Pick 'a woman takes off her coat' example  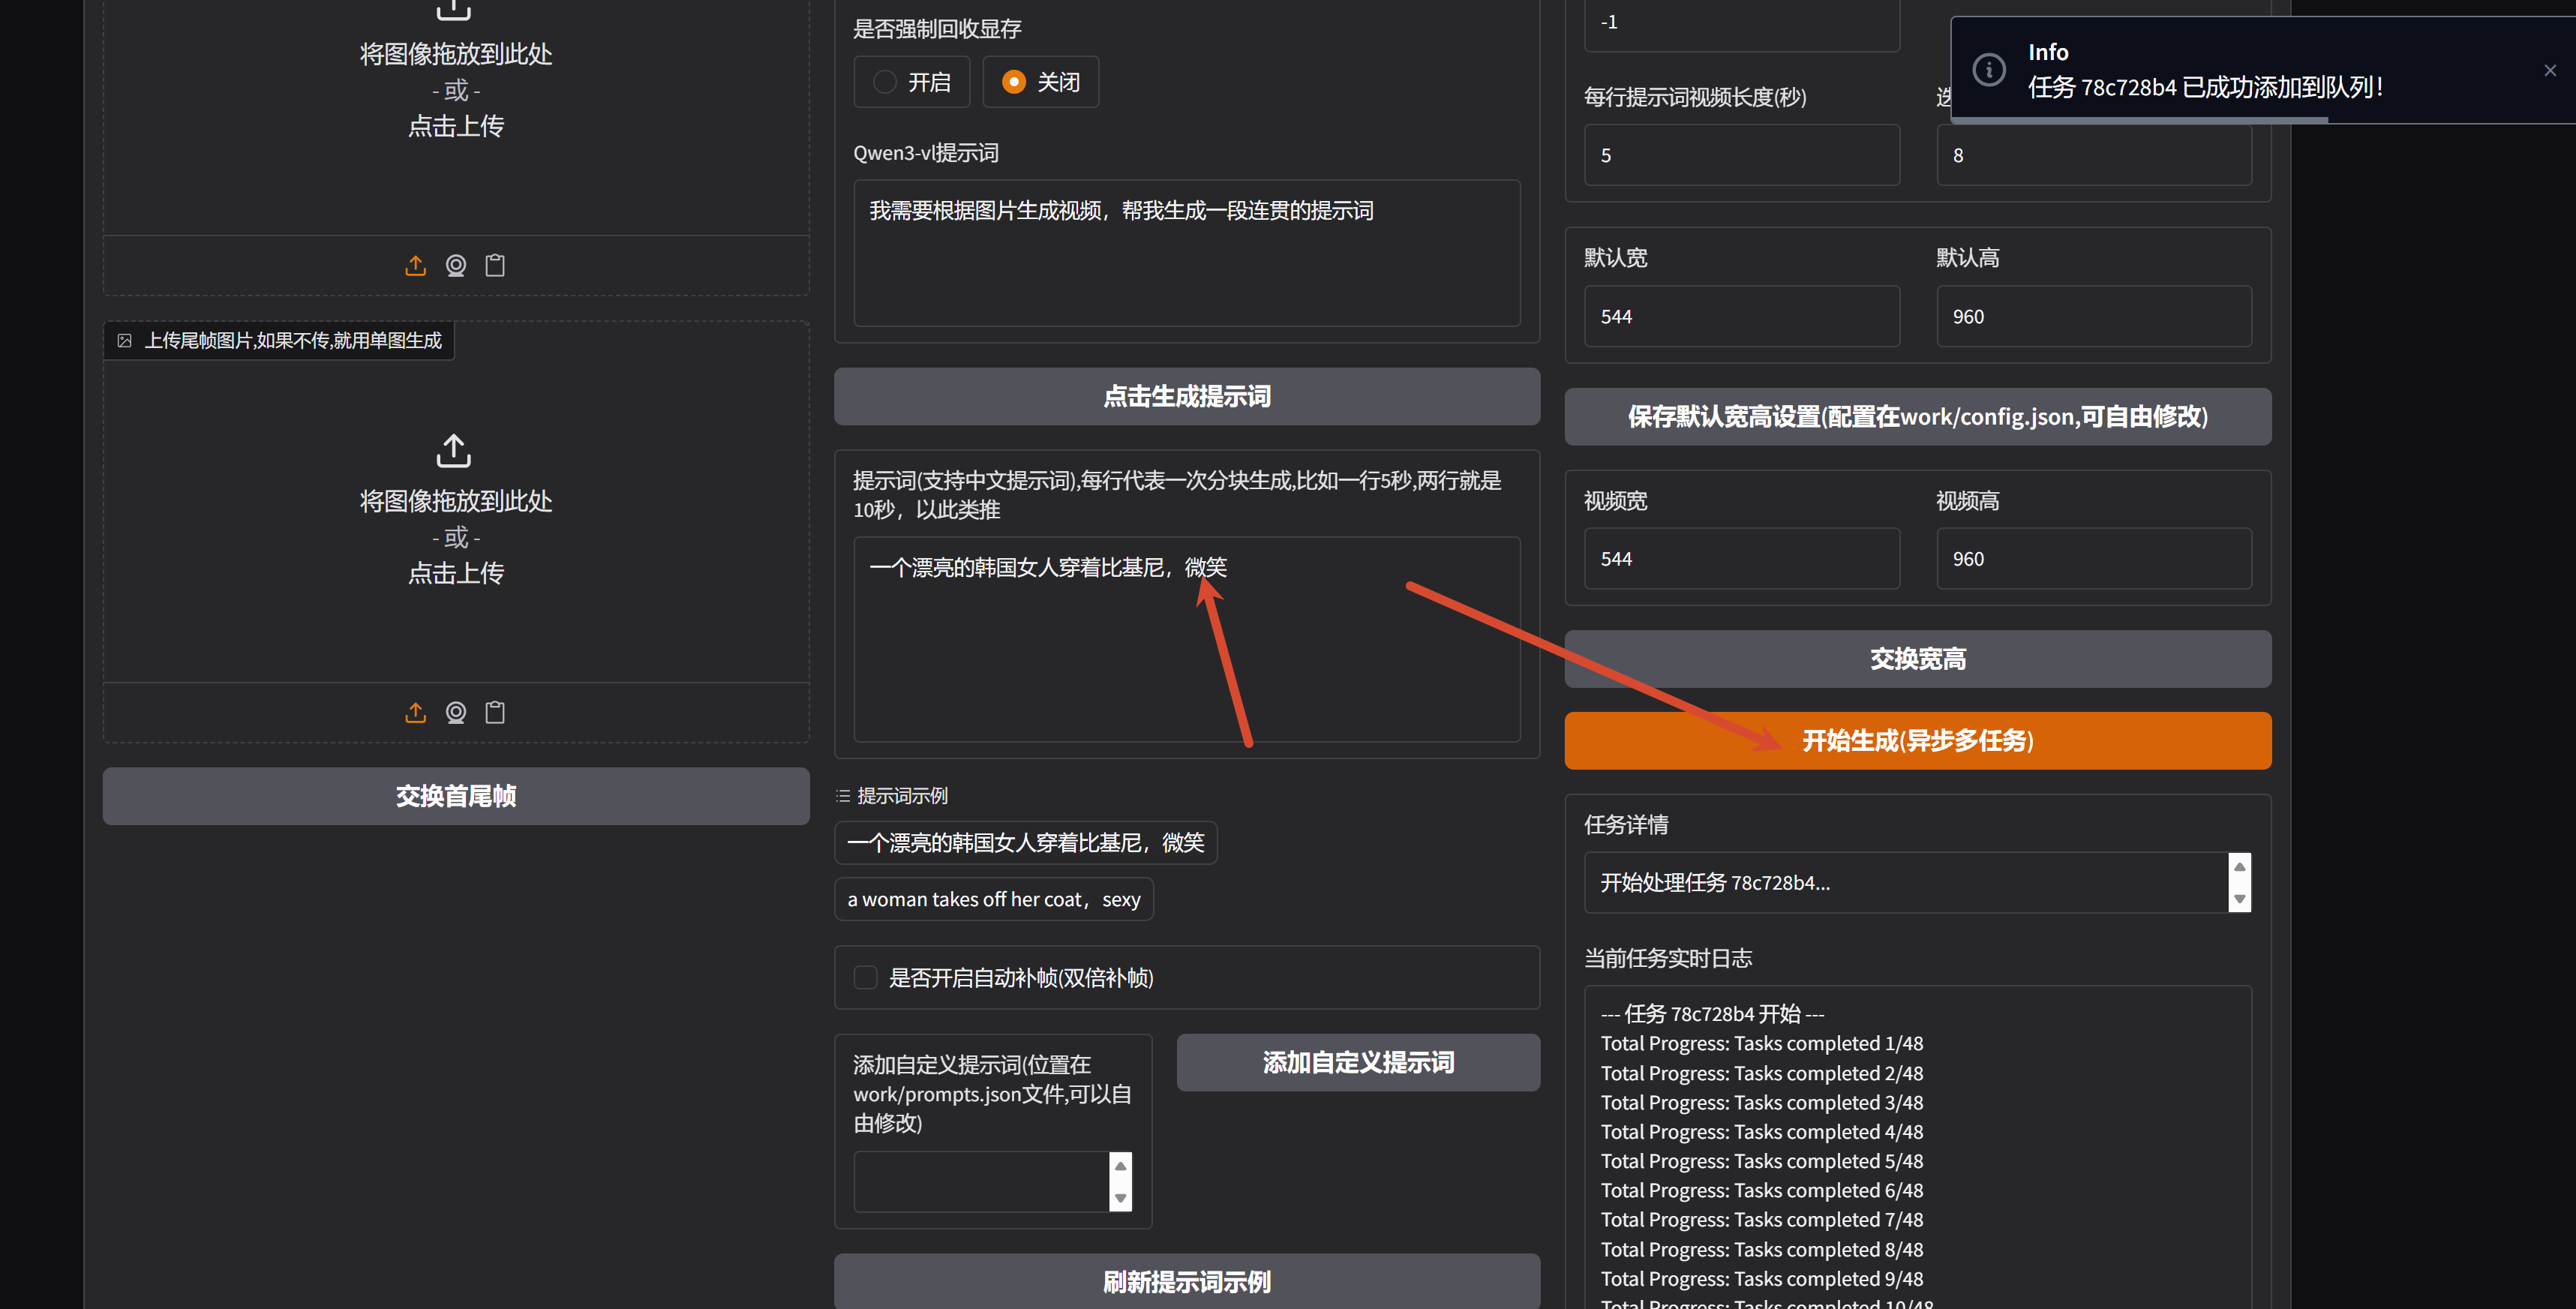[x=993, y=899]
